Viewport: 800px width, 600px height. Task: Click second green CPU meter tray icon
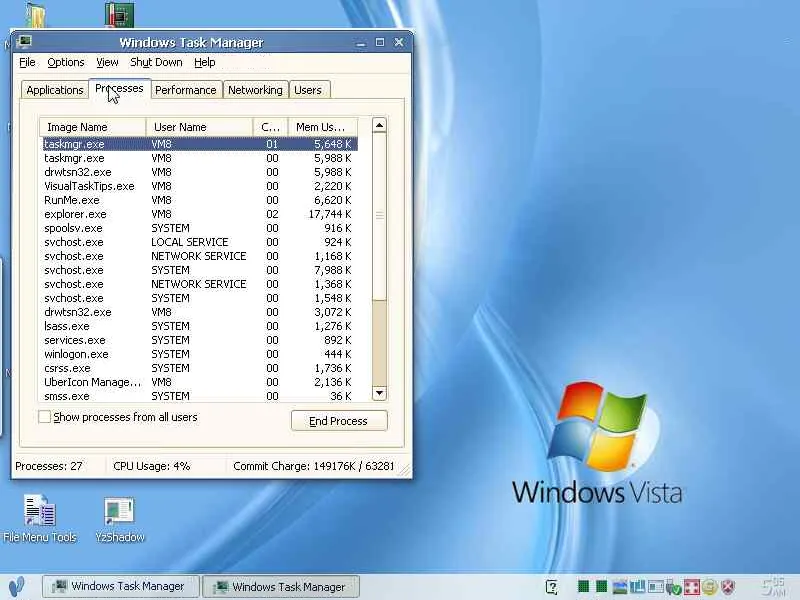click(x=602, y=587)
